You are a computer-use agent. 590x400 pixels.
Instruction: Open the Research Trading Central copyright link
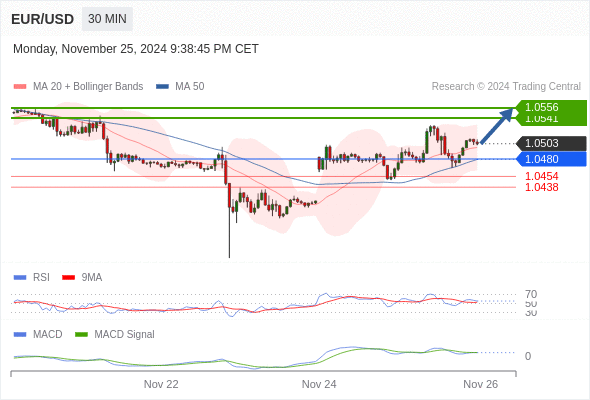tap(506, 87)
